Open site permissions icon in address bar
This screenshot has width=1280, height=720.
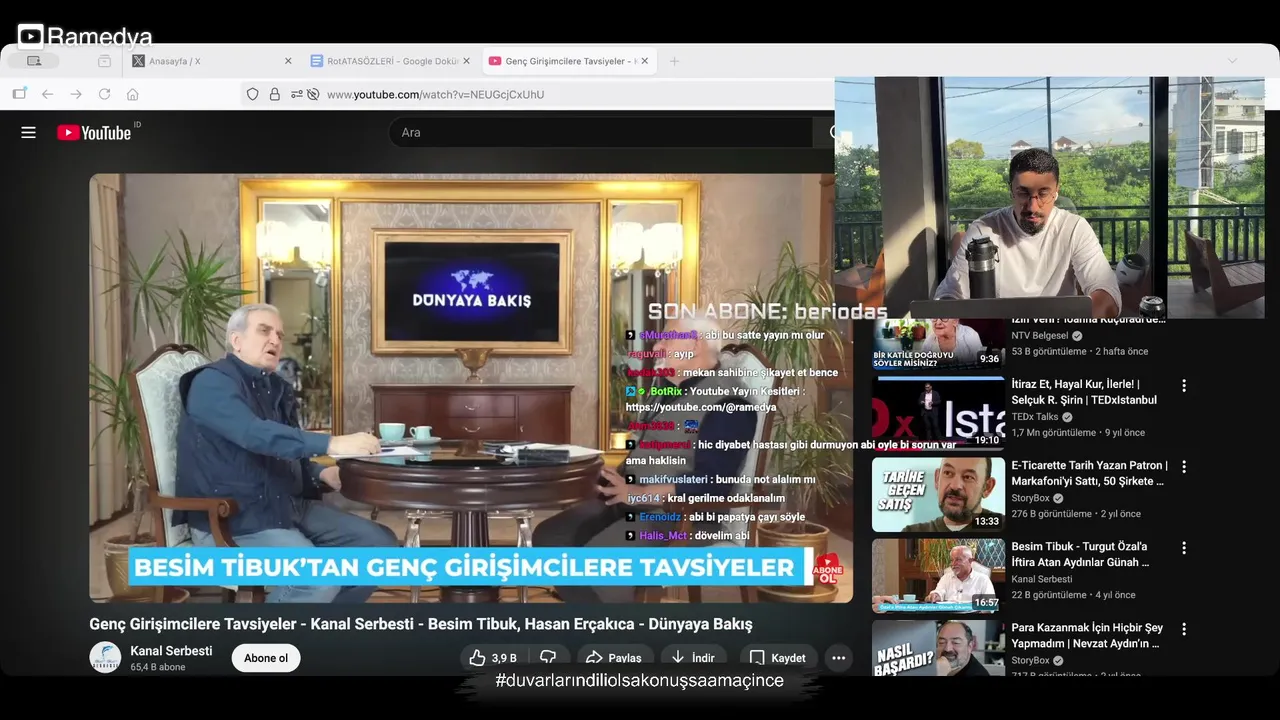(297, 94)
